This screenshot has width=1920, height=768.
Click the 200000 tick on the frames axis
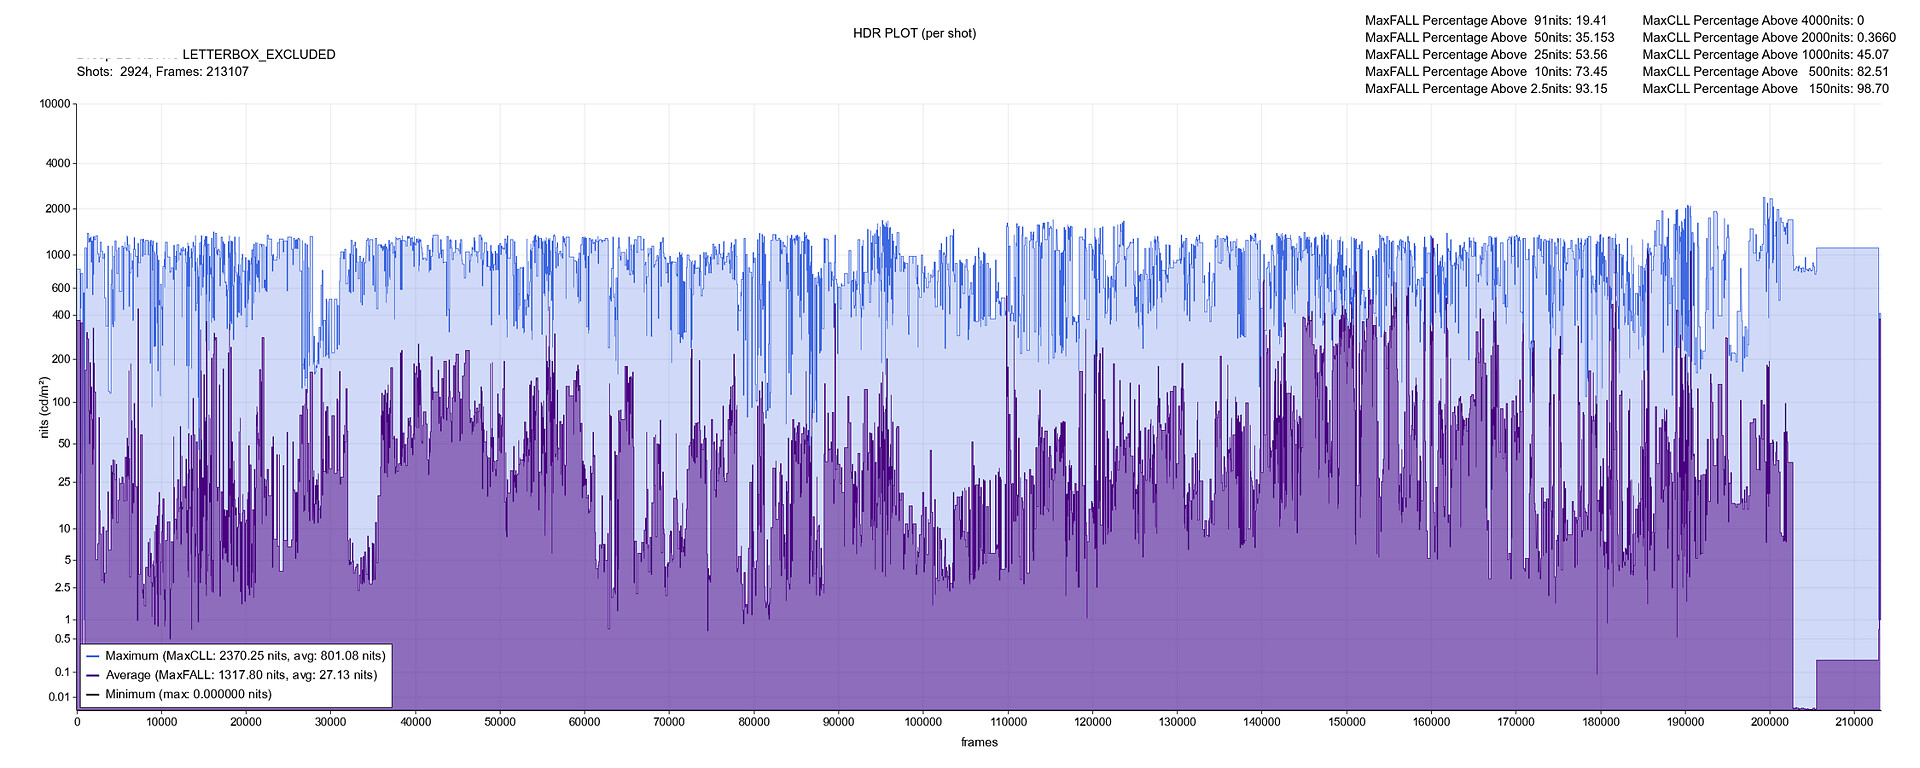[x=1770, y=722]
